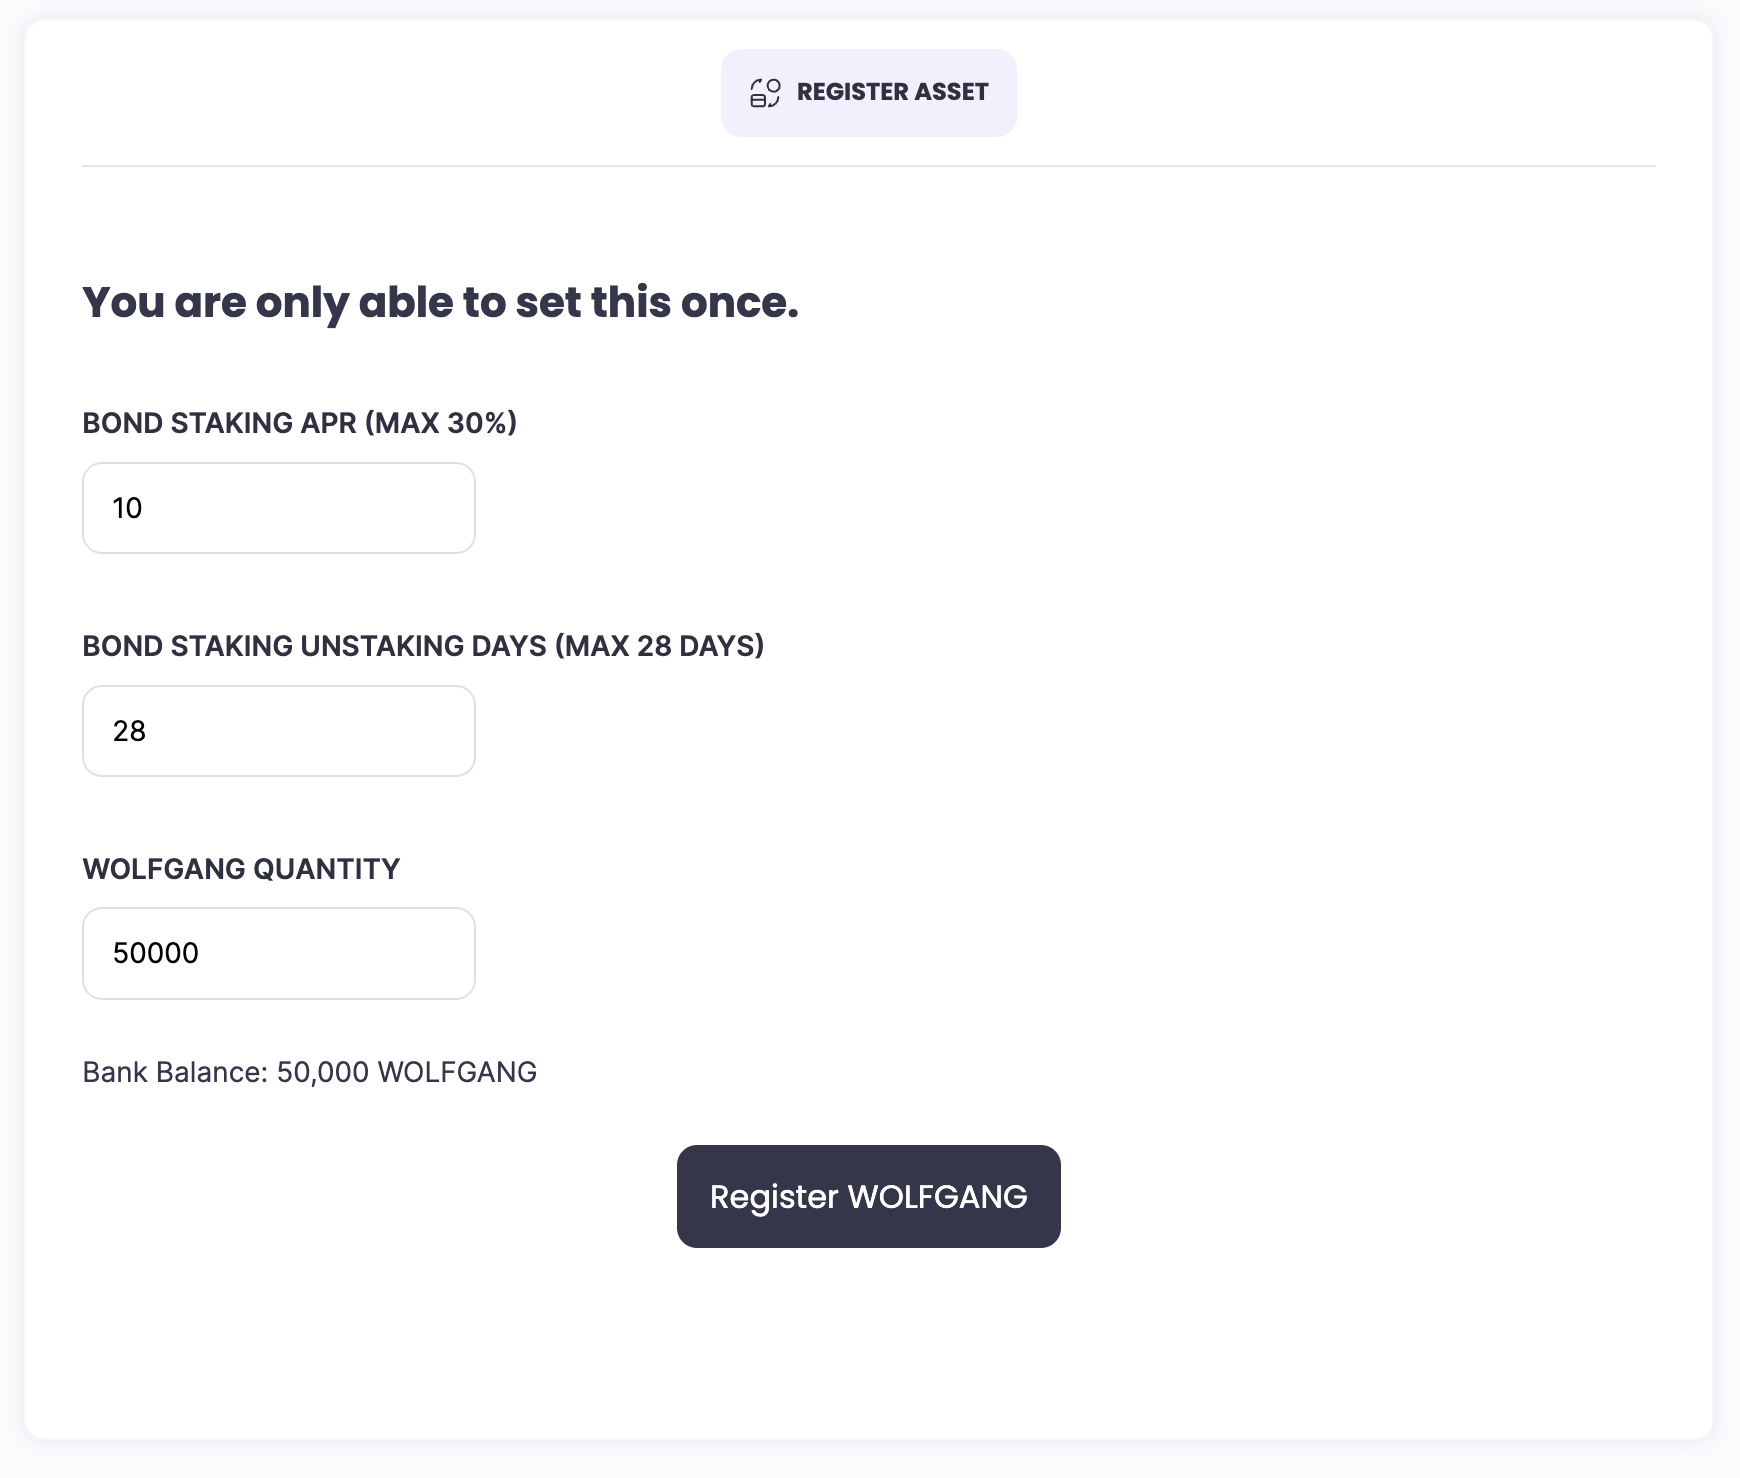Click the word WOLFGANG in Bank Balance

coord(457,1072)
